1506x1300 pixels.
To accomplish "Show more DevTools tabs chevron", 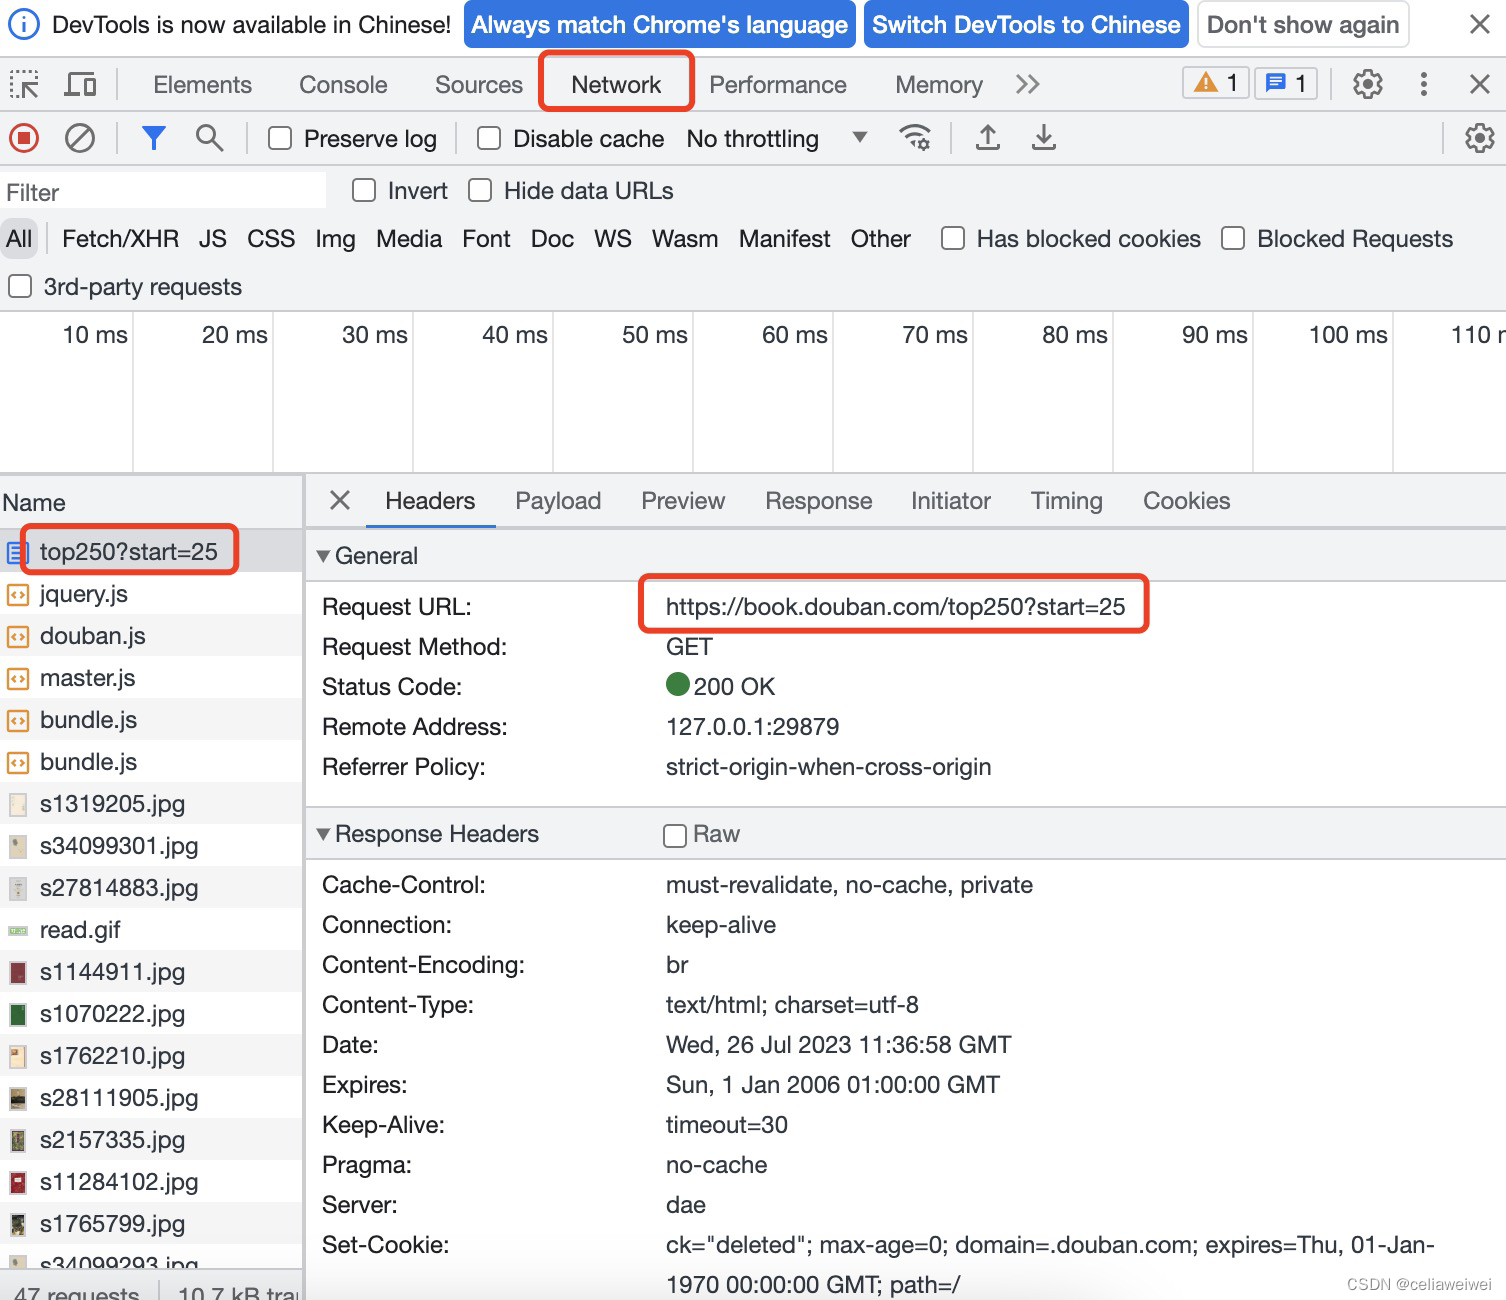I will click(1028, 85).
